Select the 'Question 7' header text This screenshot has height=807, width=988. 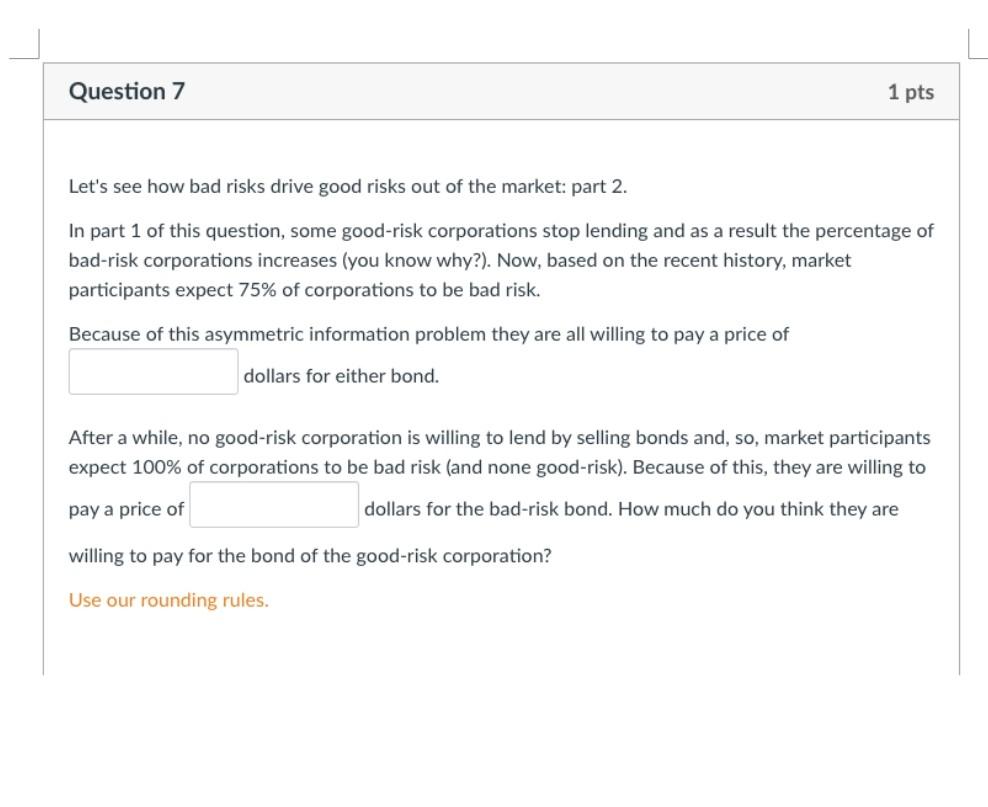coord(125,91)
